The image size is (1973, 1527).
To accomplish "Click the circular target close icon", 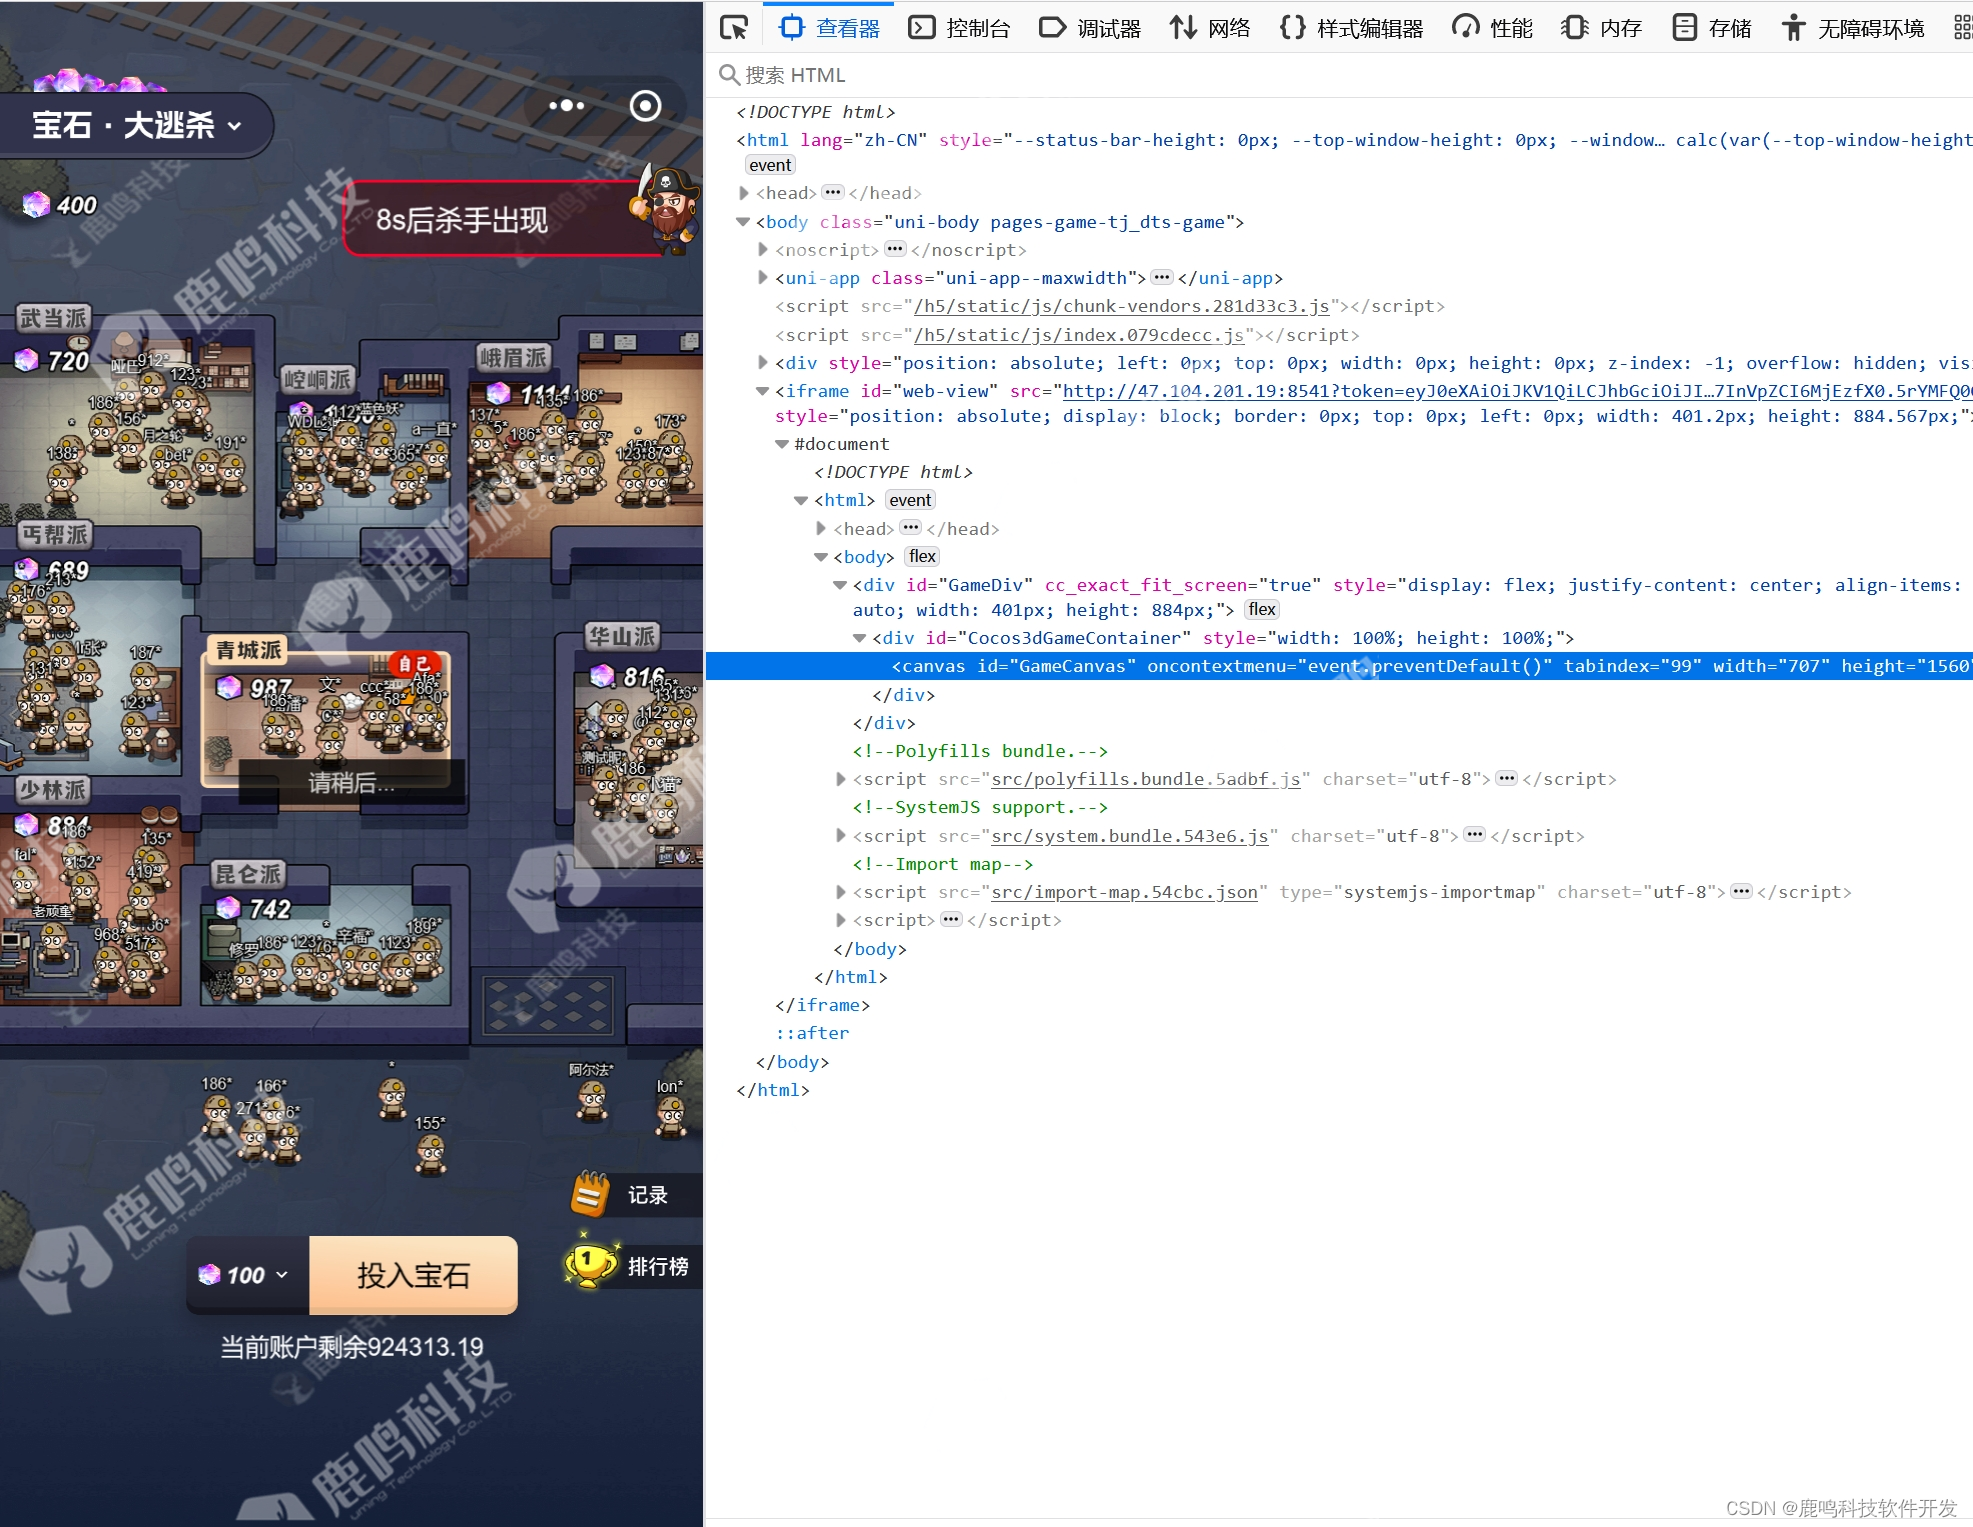I will pyautogui.click(x=645, y=105).
